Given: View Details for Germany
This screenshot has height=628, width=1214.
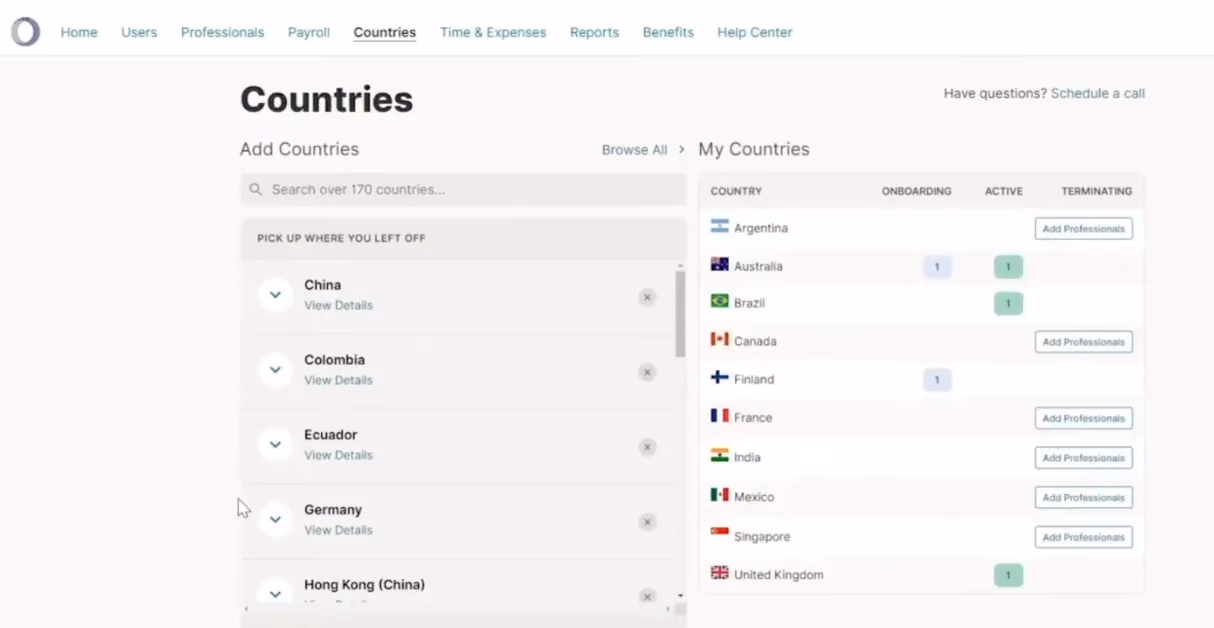Looking at the screenshot, I should (x=338, y=530).
